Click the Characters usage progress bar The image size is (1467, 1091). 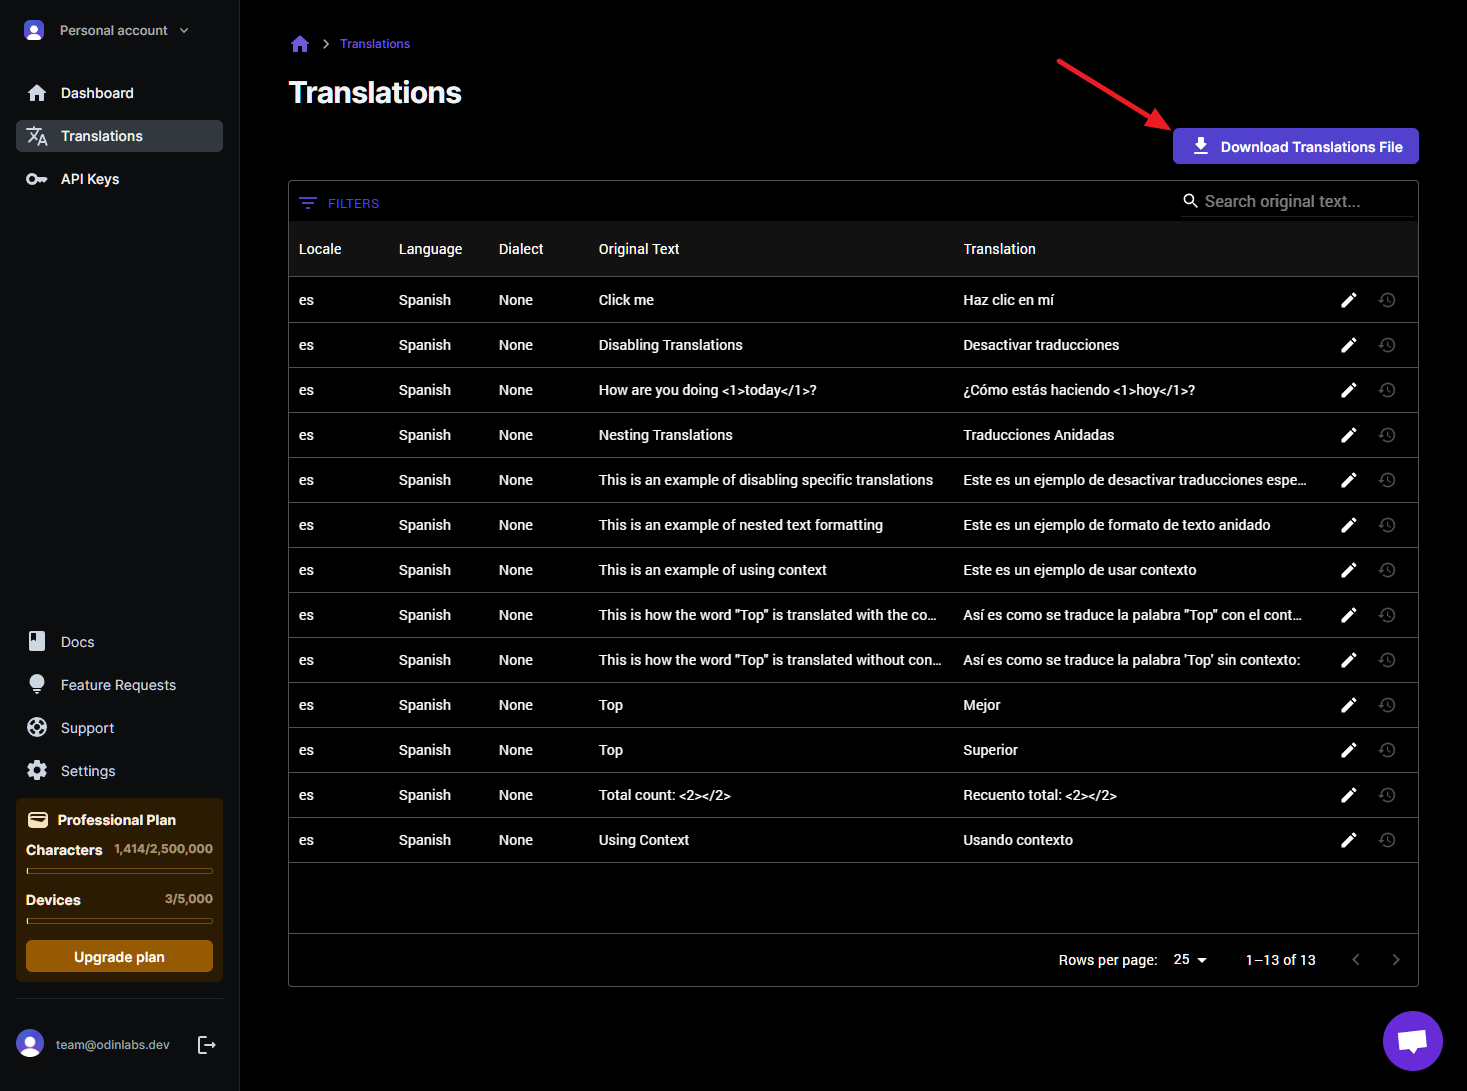pyautogui.click(x=119, y=870)
